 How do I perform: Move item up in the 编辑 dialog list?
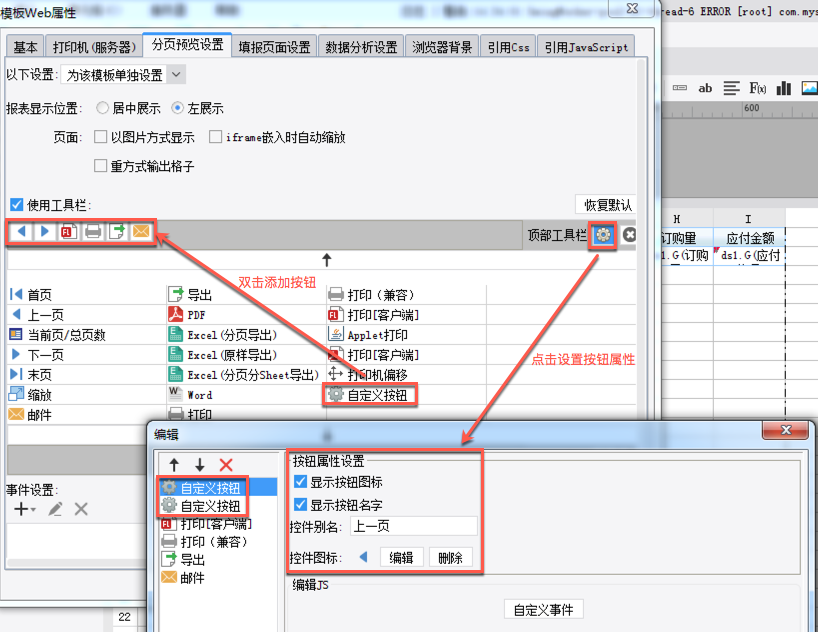pos(174,464)
